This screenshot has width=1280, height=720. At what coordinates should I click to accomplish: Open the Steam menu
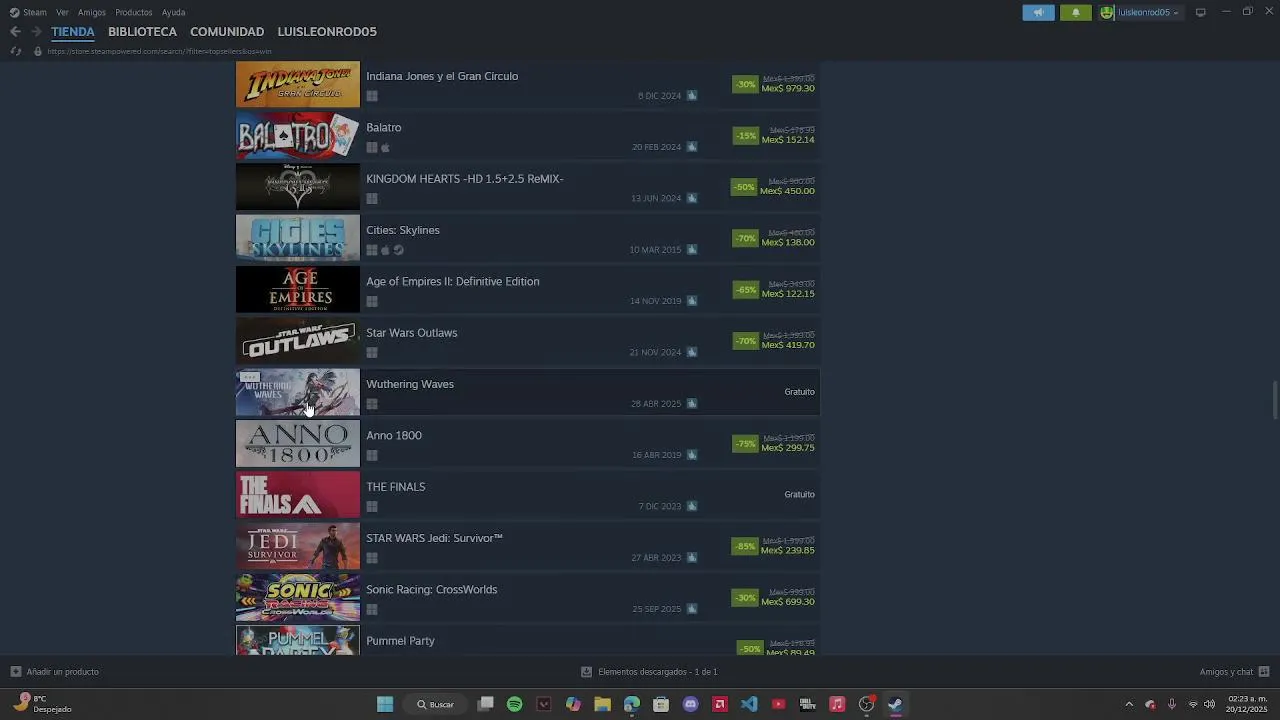[28, 12]
